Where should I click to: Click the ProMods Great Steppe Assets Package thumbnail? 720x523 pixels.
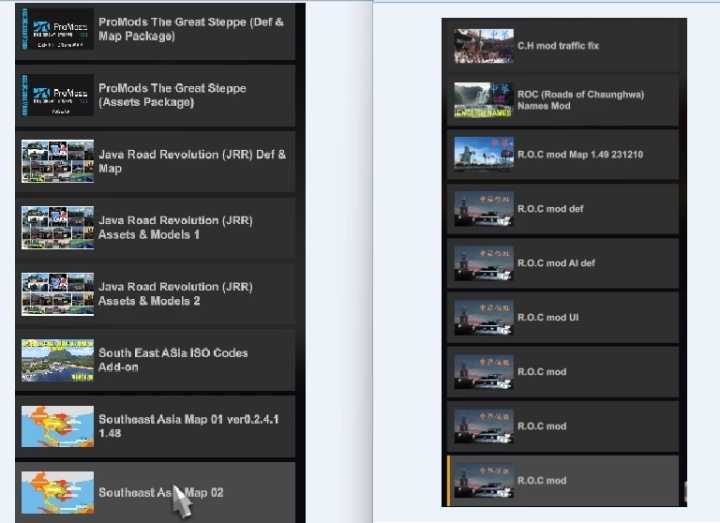pos(57,95)
